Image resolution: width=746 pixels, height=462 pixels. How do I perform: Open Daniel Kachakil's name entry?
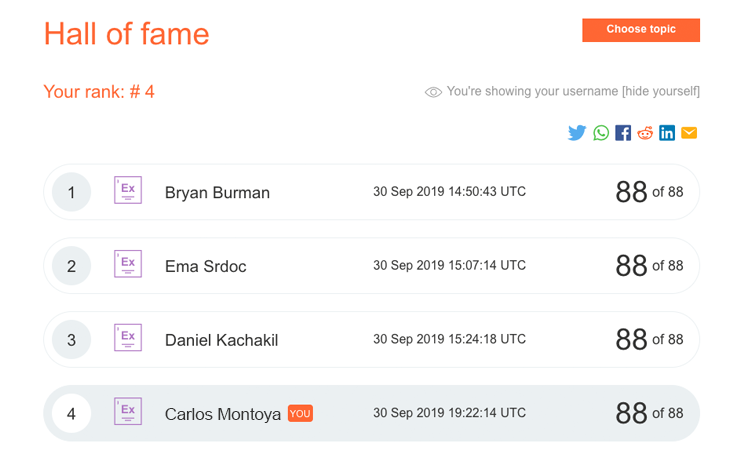[221, 340]
